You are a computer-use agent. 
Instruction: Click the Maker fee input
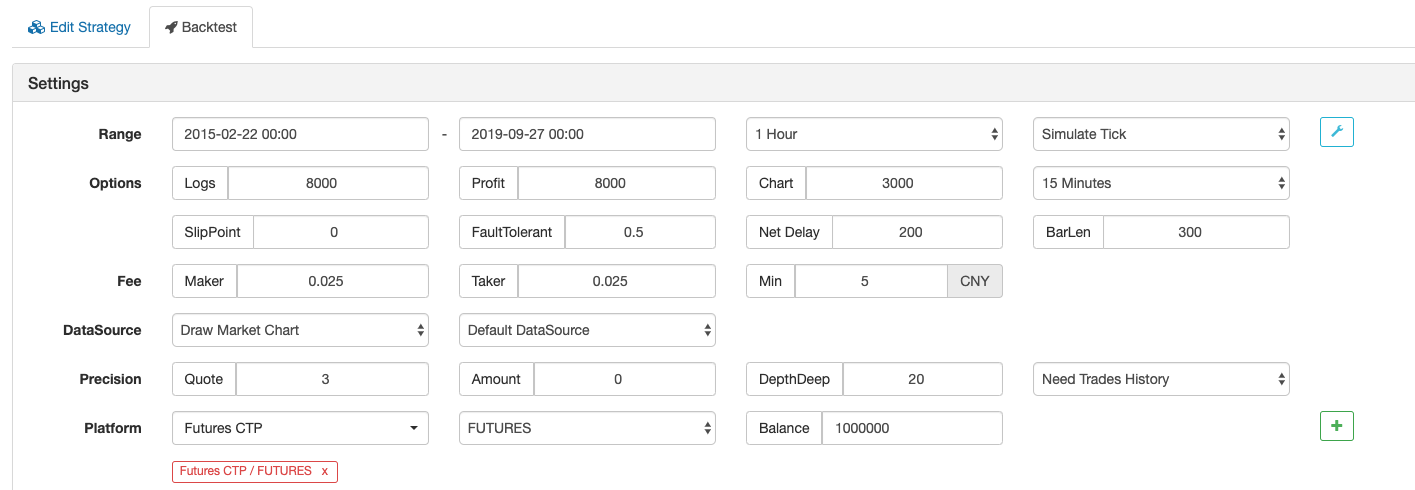[x=332, y=281]
